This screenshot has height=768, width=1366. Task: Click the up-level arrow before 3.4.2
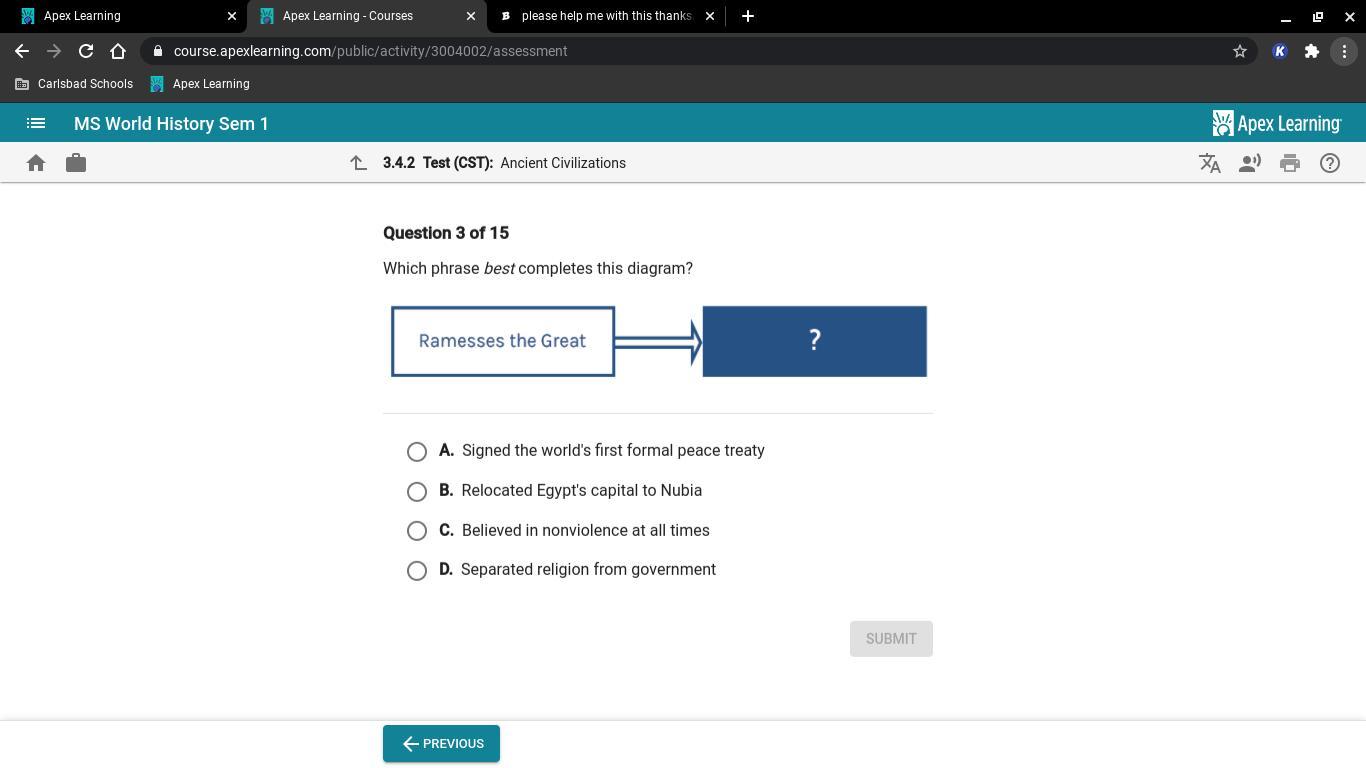click(358, 163)
